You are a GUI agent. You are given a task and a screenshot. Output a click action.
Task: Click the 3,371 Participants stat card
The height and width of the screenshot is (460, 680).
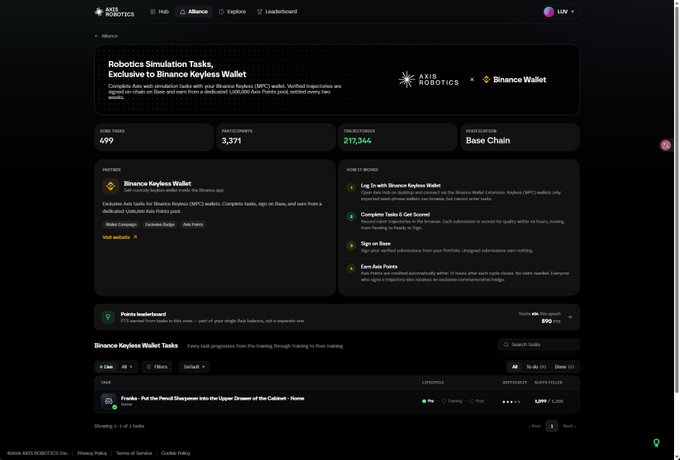click(276, 137)
